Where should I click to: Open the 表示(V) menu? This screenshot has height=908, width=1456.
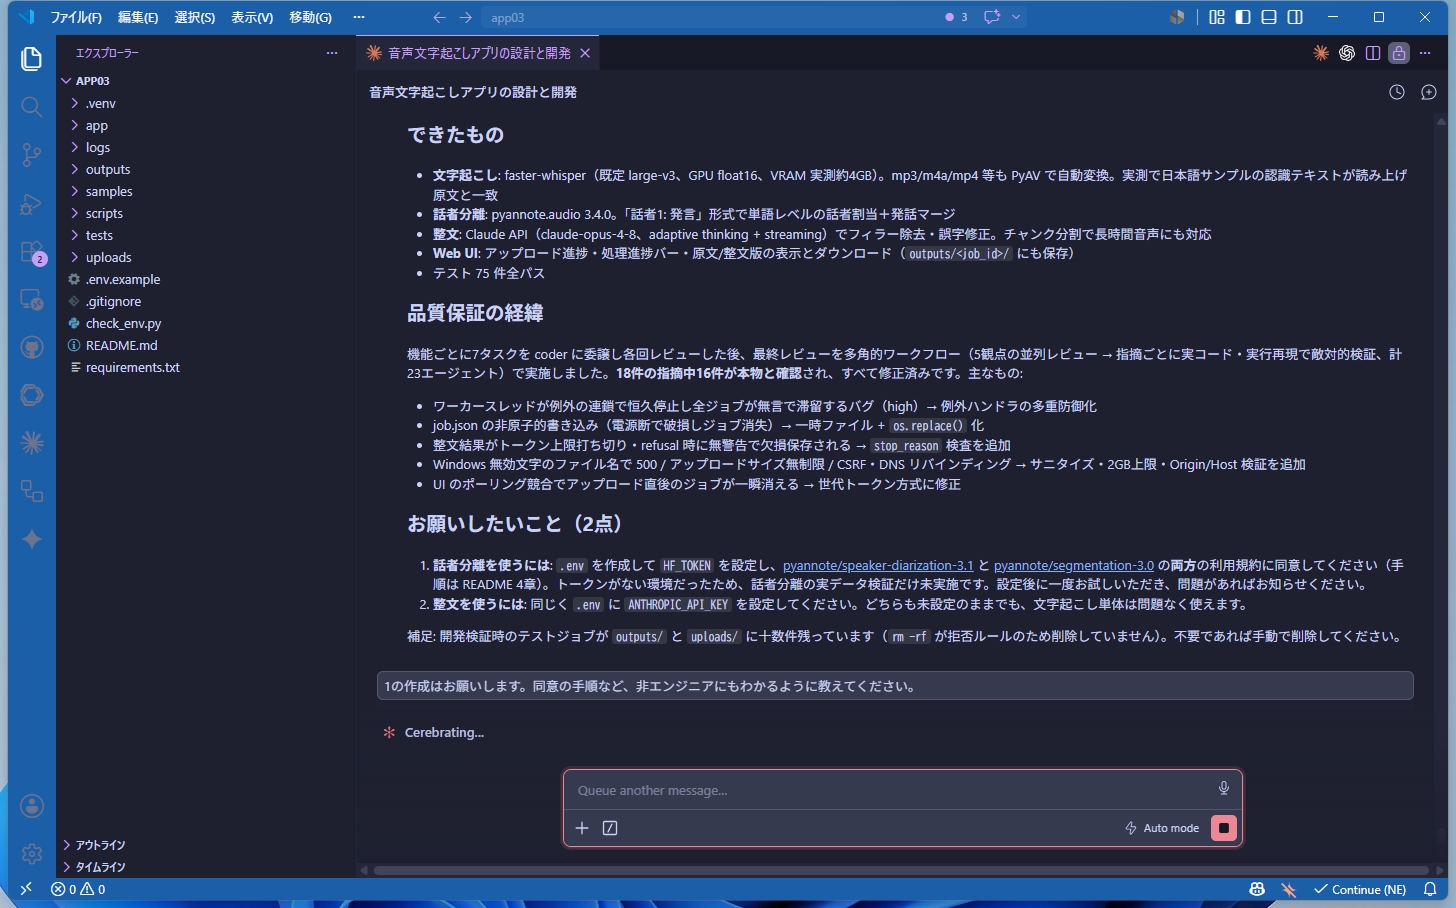coord(252,17)
